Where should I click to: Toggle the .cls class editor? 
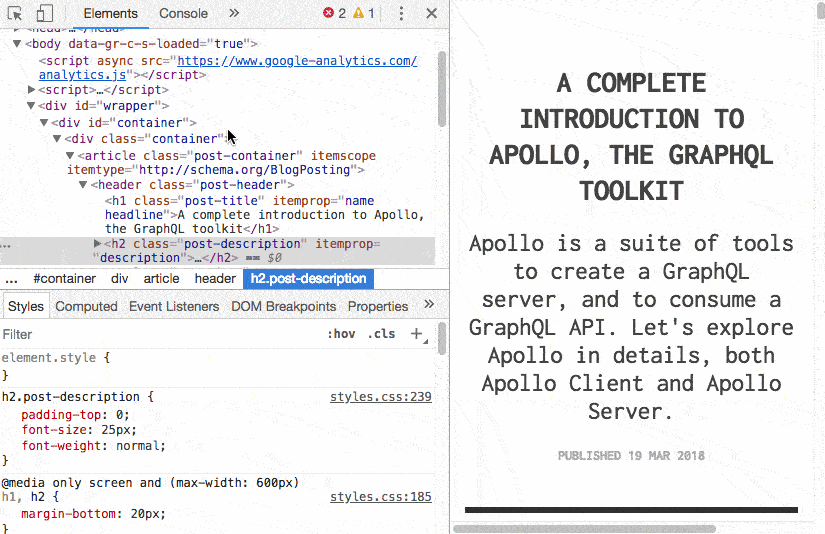pyautogui.click(x=382, y=334)
